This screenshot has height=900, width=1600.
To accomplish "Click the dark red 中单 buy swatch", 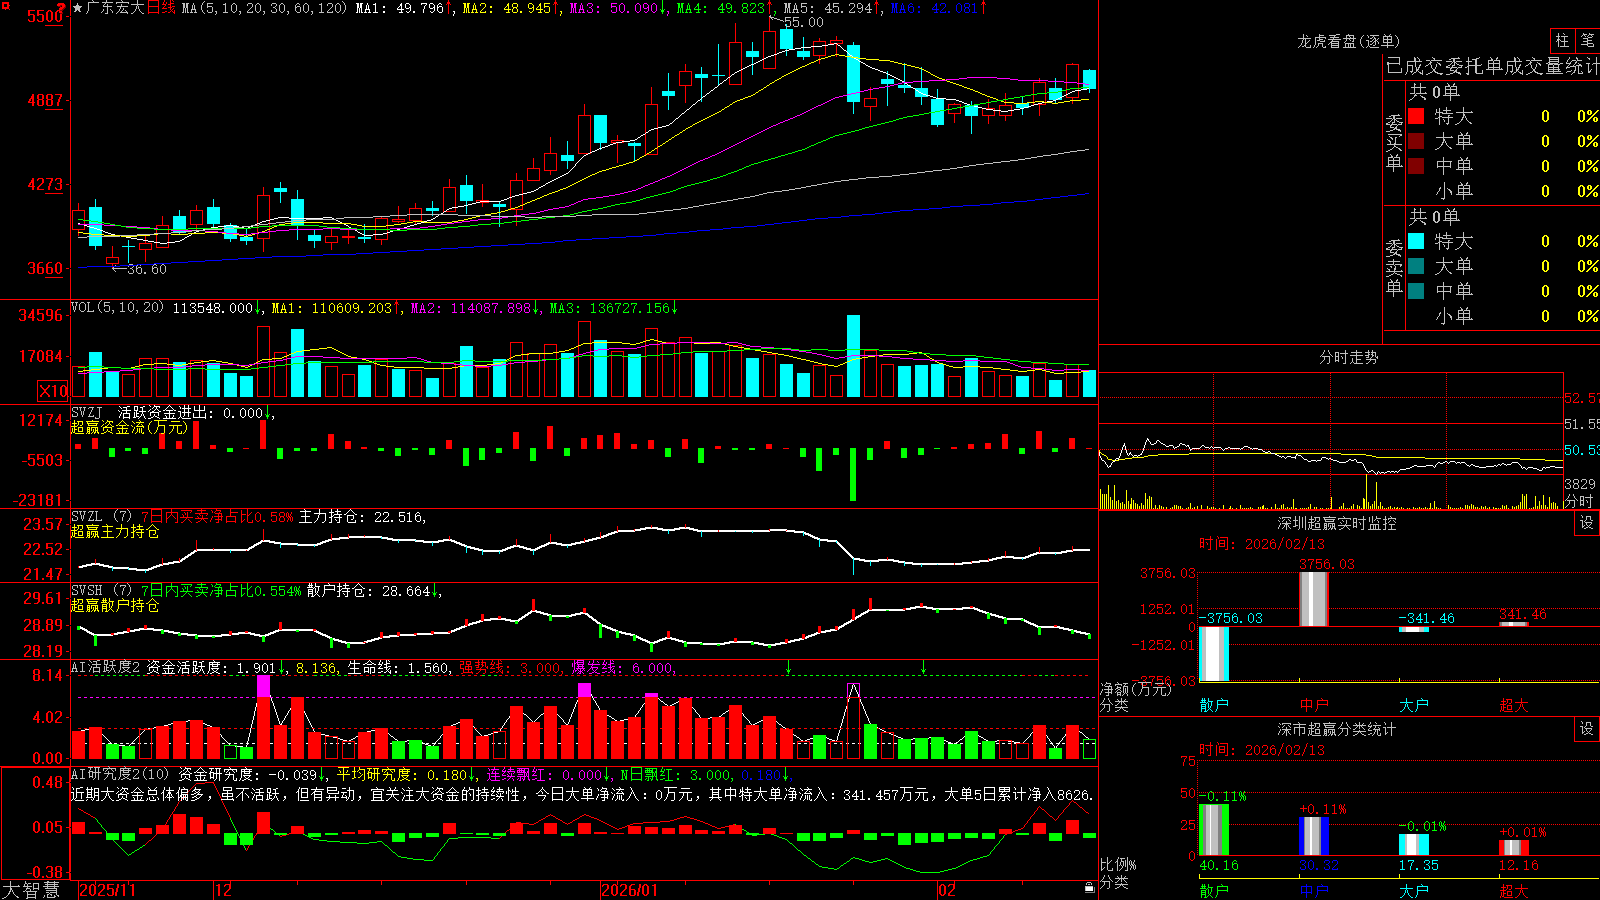I will coord(1416,165).
